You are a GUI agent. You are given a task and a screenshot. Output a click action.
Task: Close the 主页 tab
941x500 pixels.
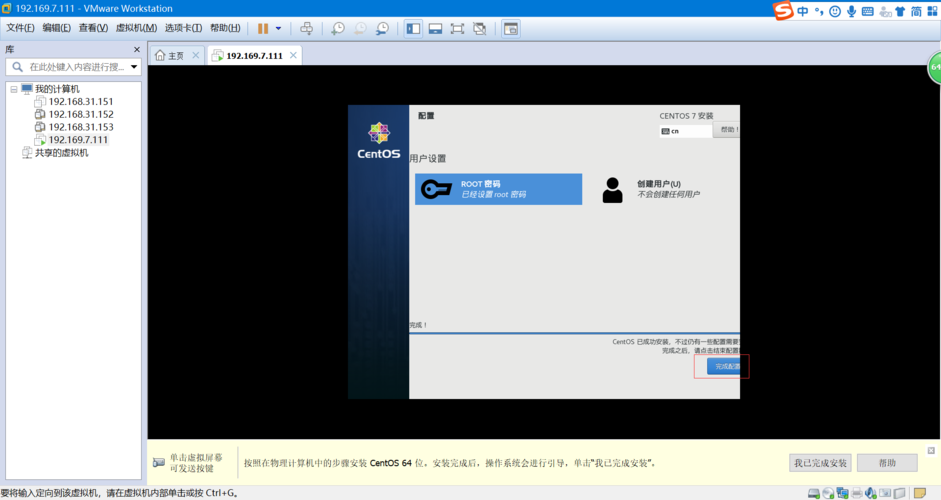(196, 55)
